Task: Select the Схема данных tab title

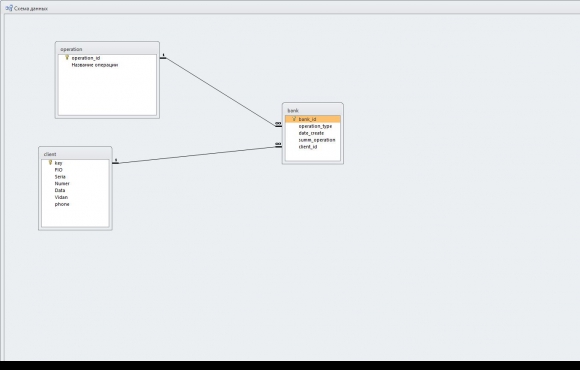Action: pyautogui.click(x=31, y=9)
